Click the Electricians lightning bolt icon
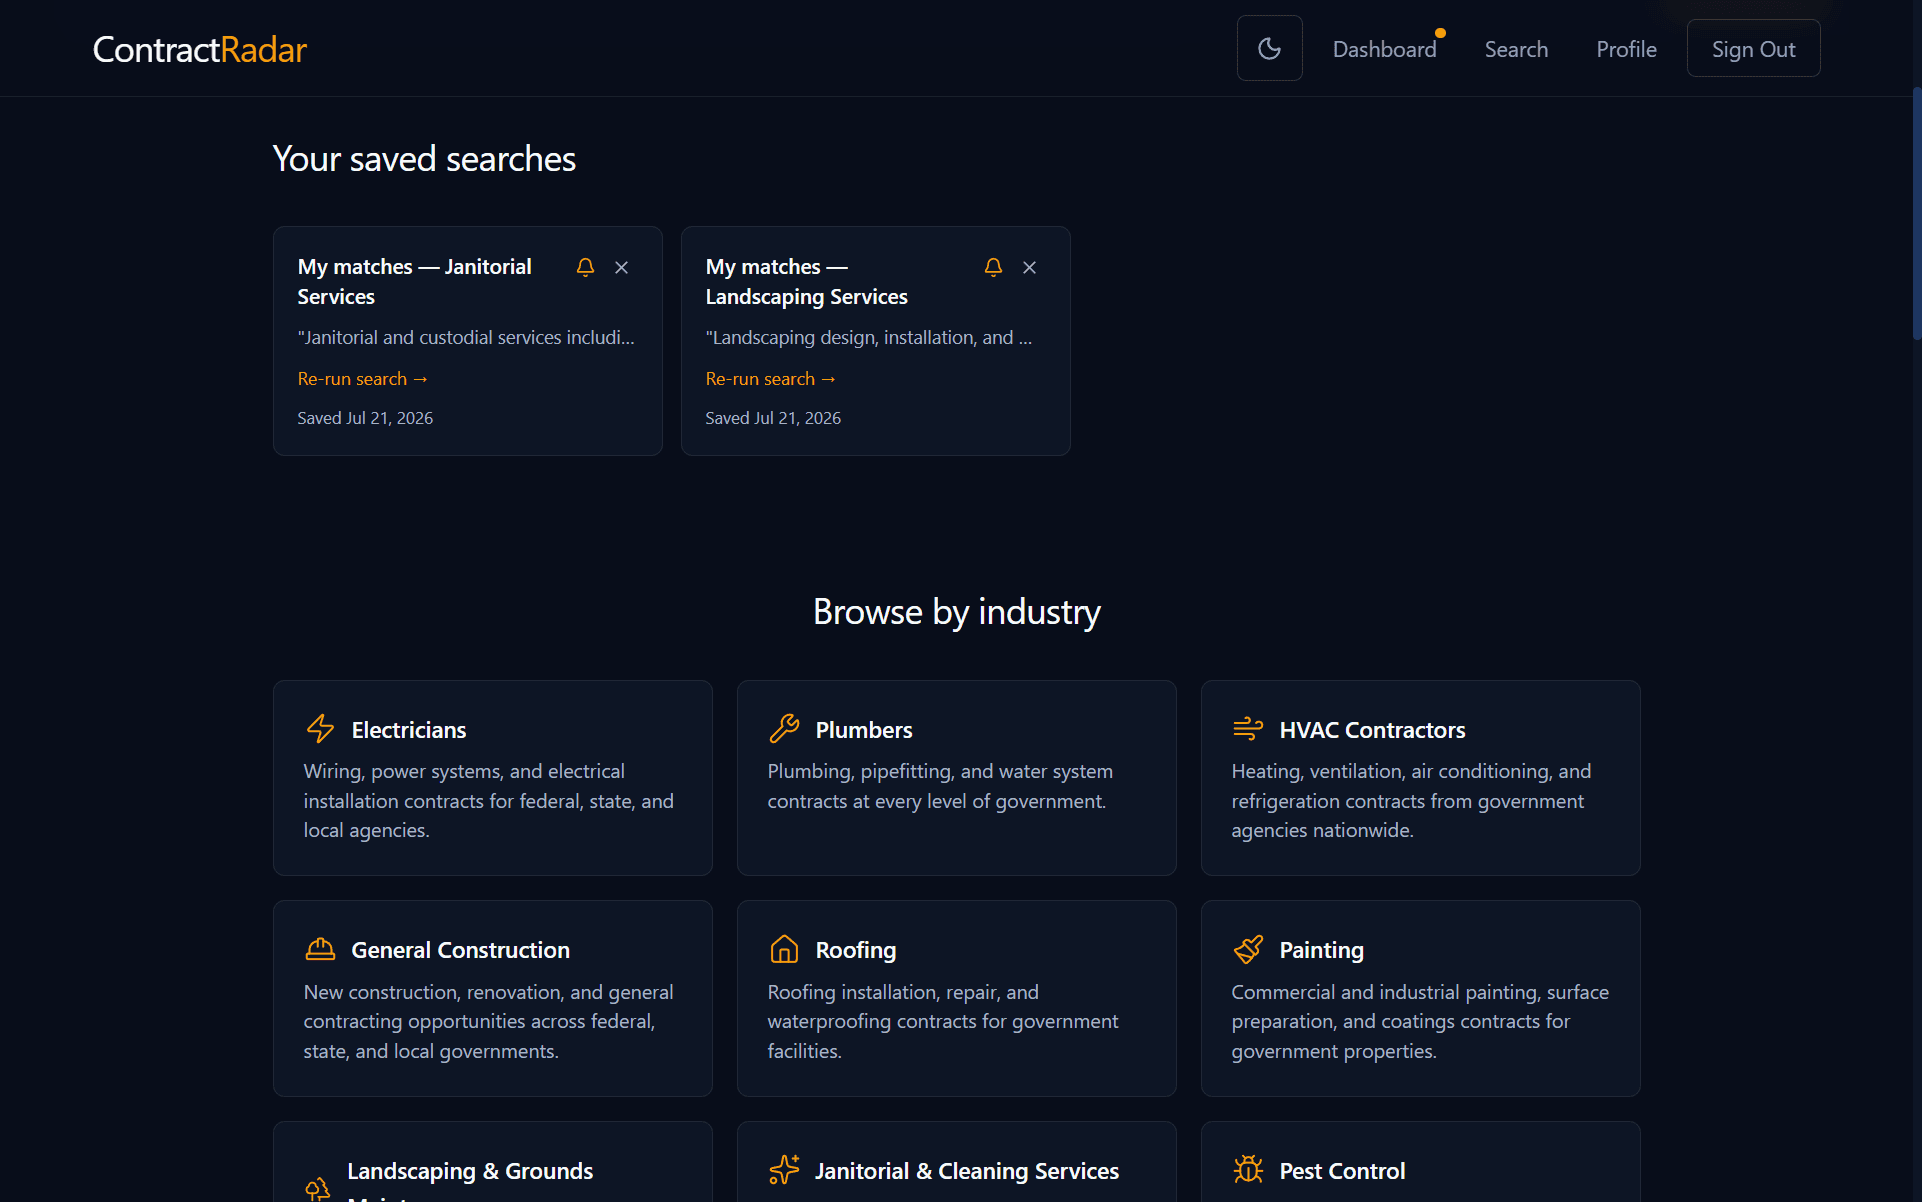 point(320,728)
